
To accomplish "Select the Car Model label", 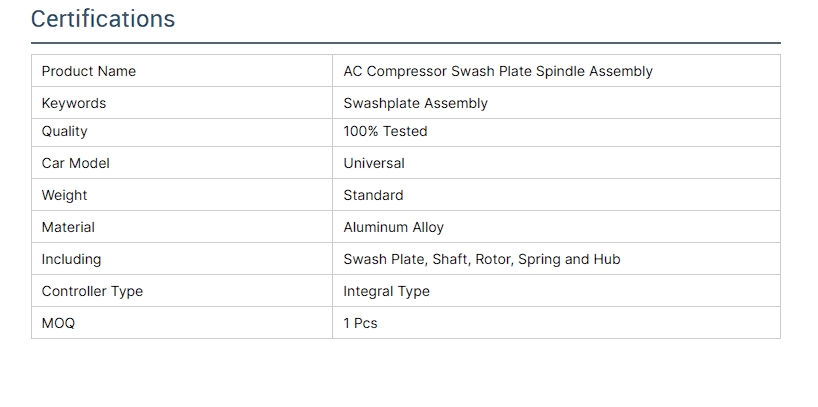I will click(76, 163).
